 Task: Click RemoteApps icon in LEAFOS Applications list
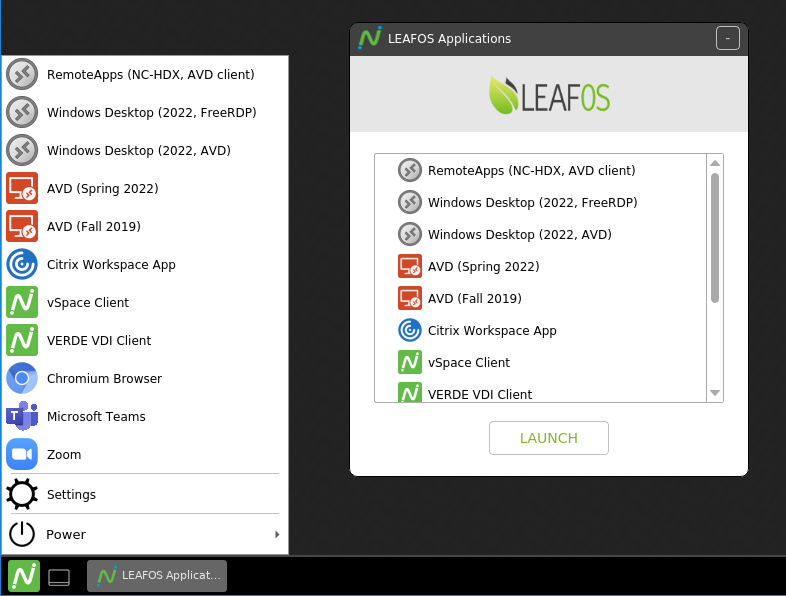pyautogui.click(x=410, y=170)
